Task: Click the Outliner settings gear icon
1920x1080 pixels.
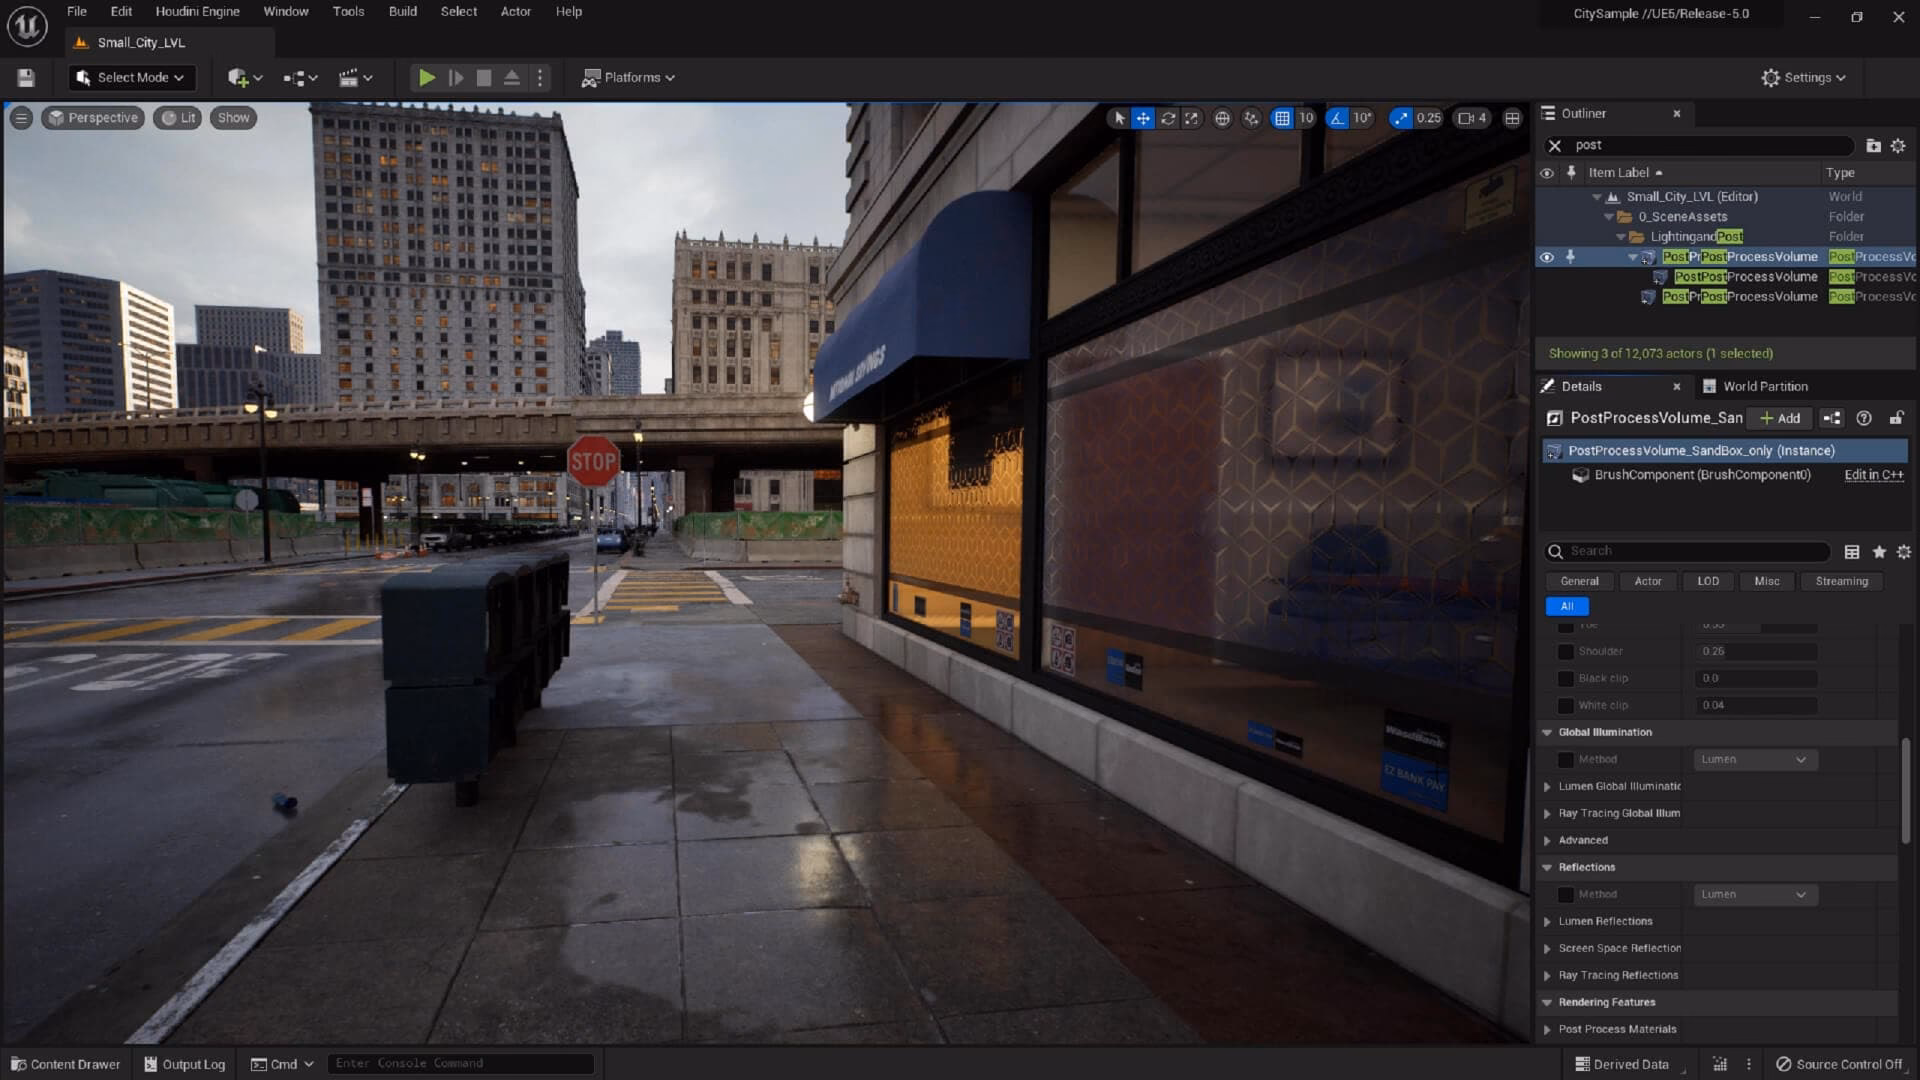Action: coord(1898,145)
